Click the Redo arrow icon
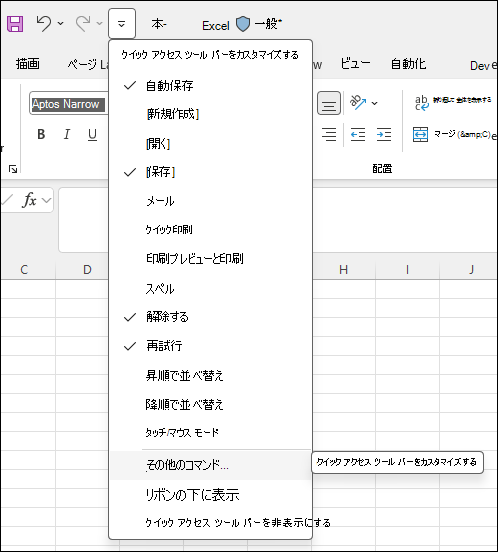This screenshot has height=552, width=498. [x=83, y=24]
